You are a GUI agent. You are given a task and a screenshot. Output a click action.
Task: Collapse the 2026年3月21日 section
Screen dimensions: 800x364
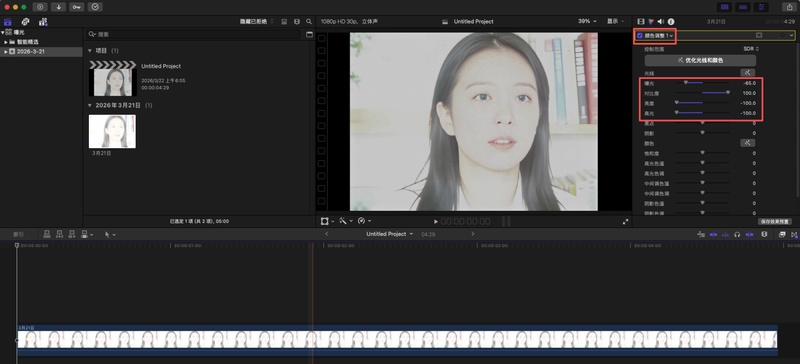click(90, 105)
